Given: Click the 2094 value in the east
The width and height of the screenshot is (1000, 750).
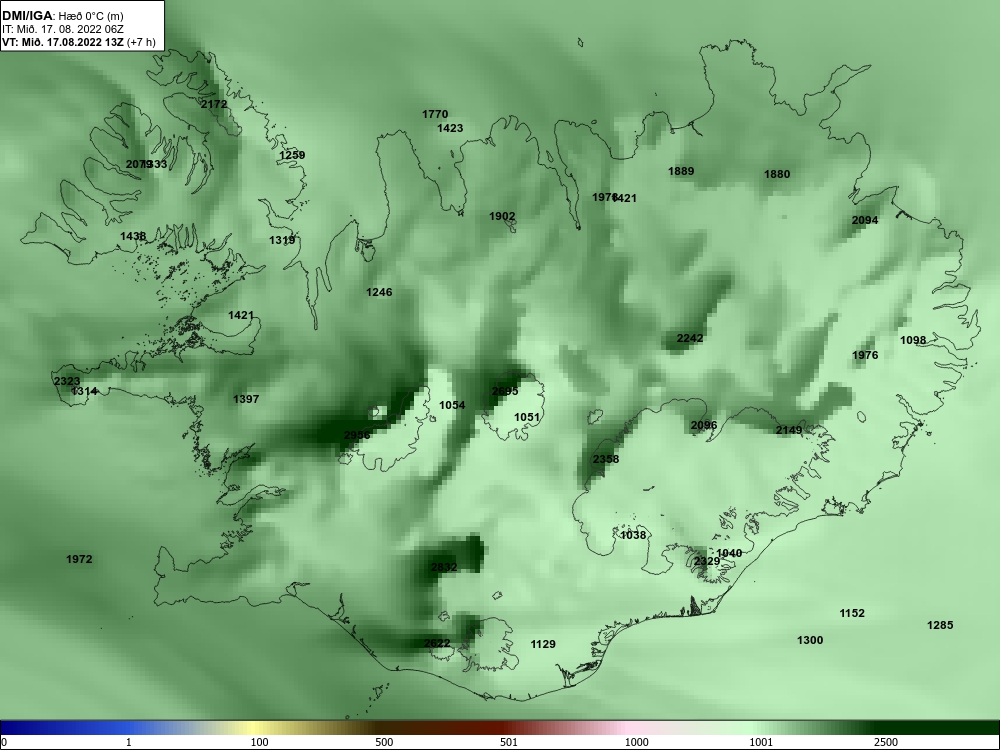Looking at the screenshot, I should tap(865, 220).
